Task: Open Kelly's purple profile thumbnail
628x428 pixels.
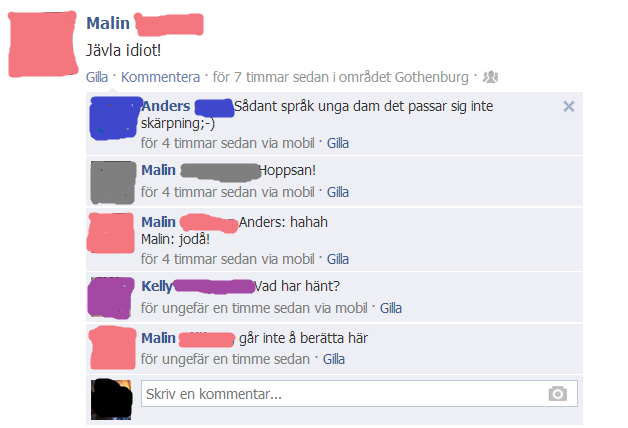Action: [x=111, y=298]
